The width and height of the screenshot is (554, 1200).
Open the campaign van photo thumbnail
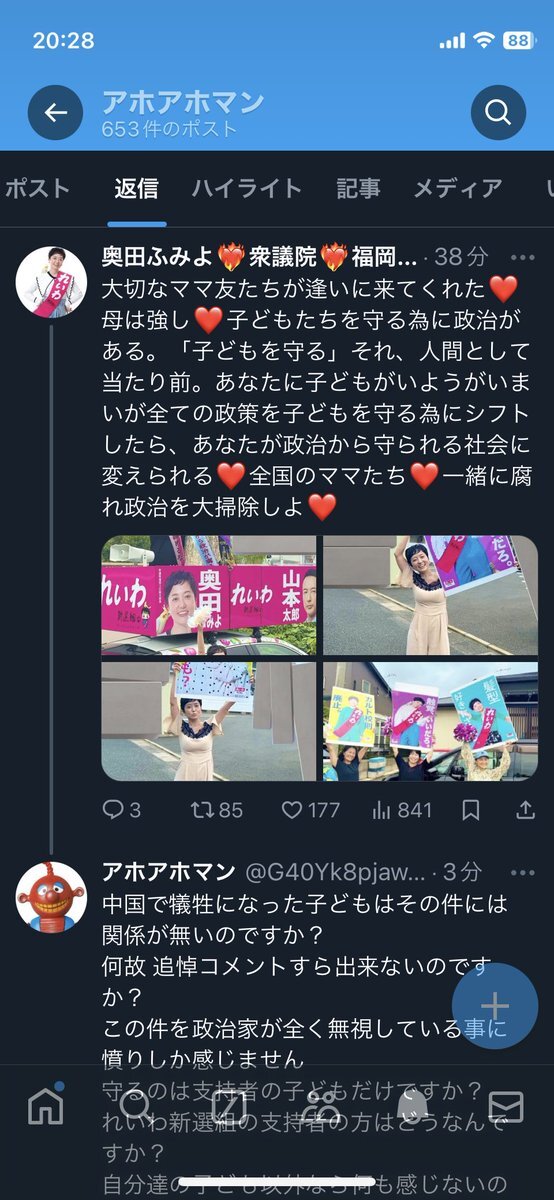(x=209, y=595)
